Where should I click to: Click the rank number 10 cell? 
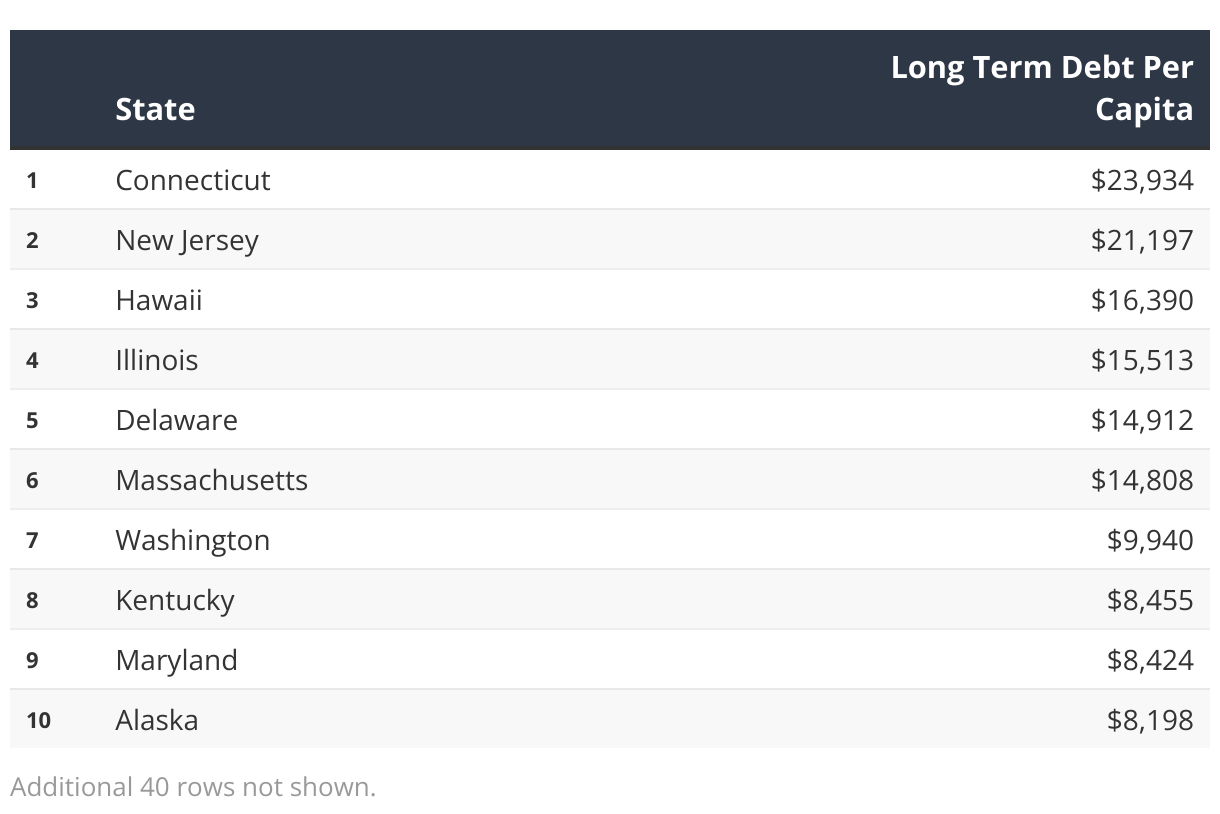click(39, 720)
